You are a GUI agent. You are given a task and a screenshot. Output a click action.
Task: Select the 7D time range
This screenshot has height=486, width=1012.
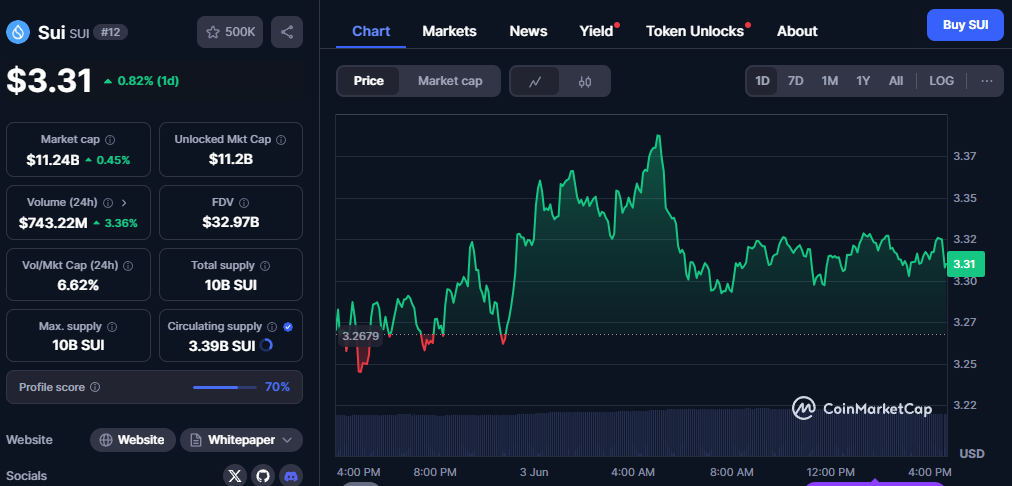pyautogui.click(x=795, y=81)
